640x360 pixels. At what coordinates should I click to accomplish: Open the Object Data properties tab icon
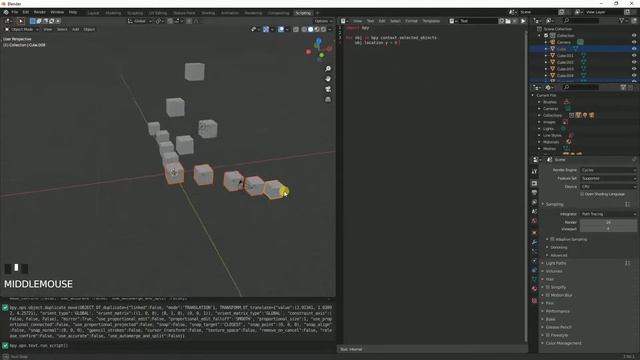534,279
